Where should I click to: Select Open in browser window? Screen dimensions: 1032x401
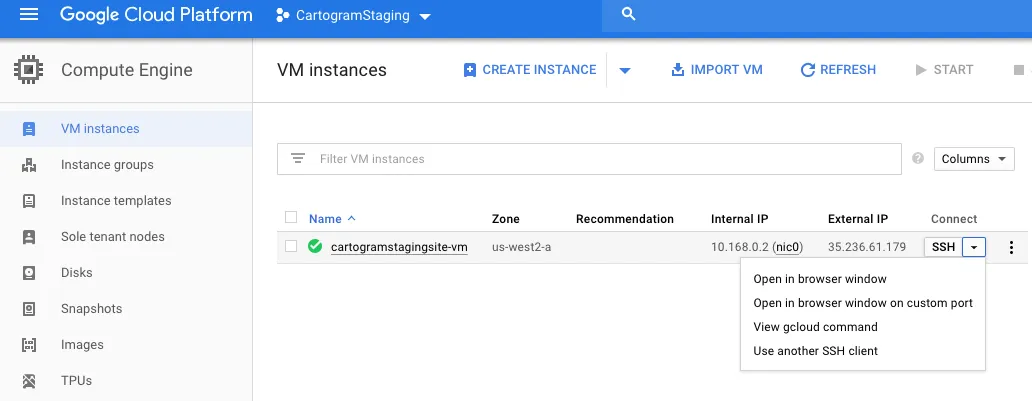pyautogui.click(x=819, y=279)
